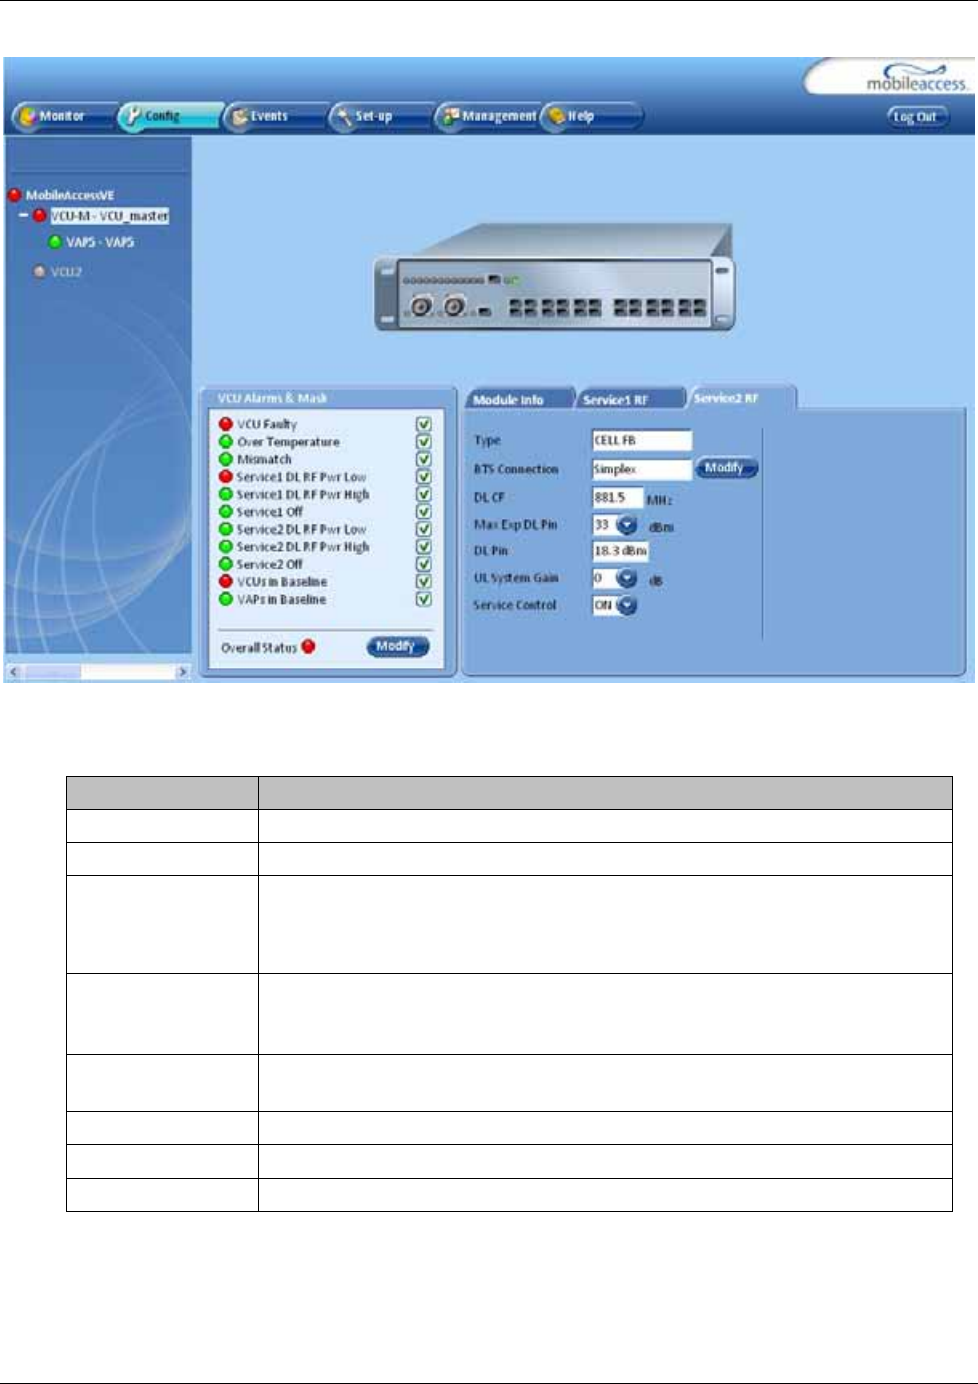Image resolution: width=978 pixels, height=1384 pixels.
Task: Click the red VCU Faulty alarm indicator
Action: click(x=226, y=424)
